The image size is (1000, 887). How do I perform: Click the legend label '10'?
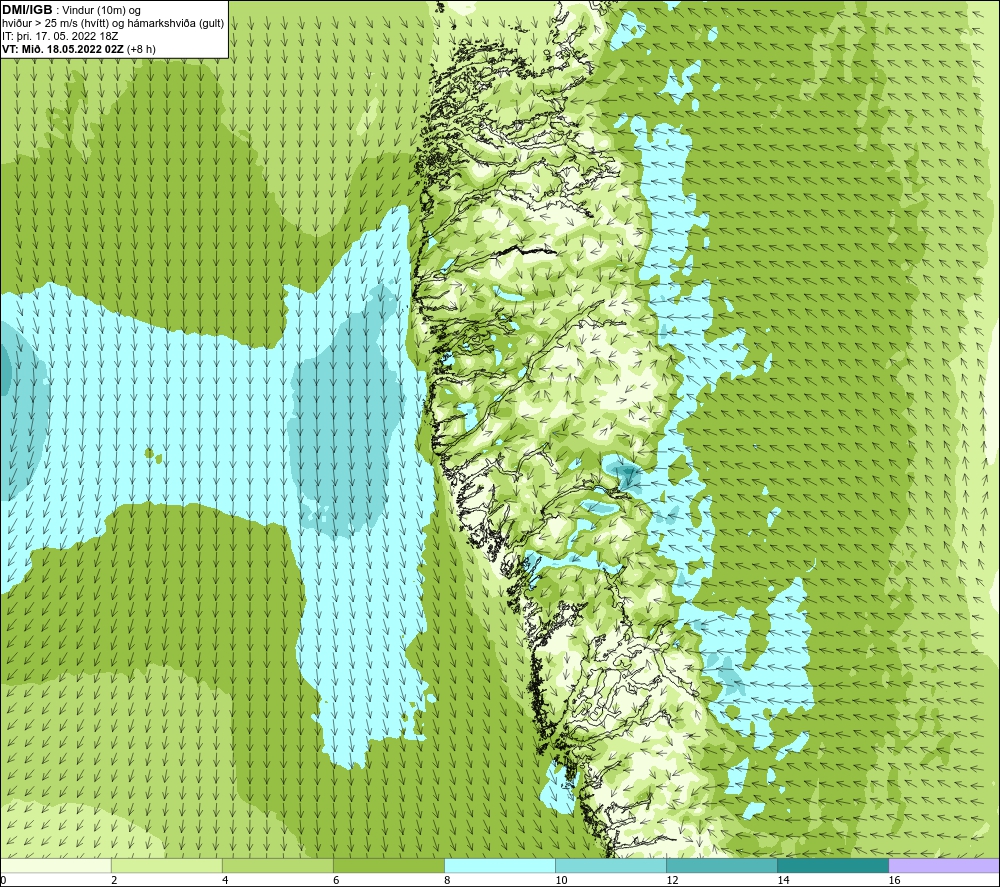tap(561, 880)
